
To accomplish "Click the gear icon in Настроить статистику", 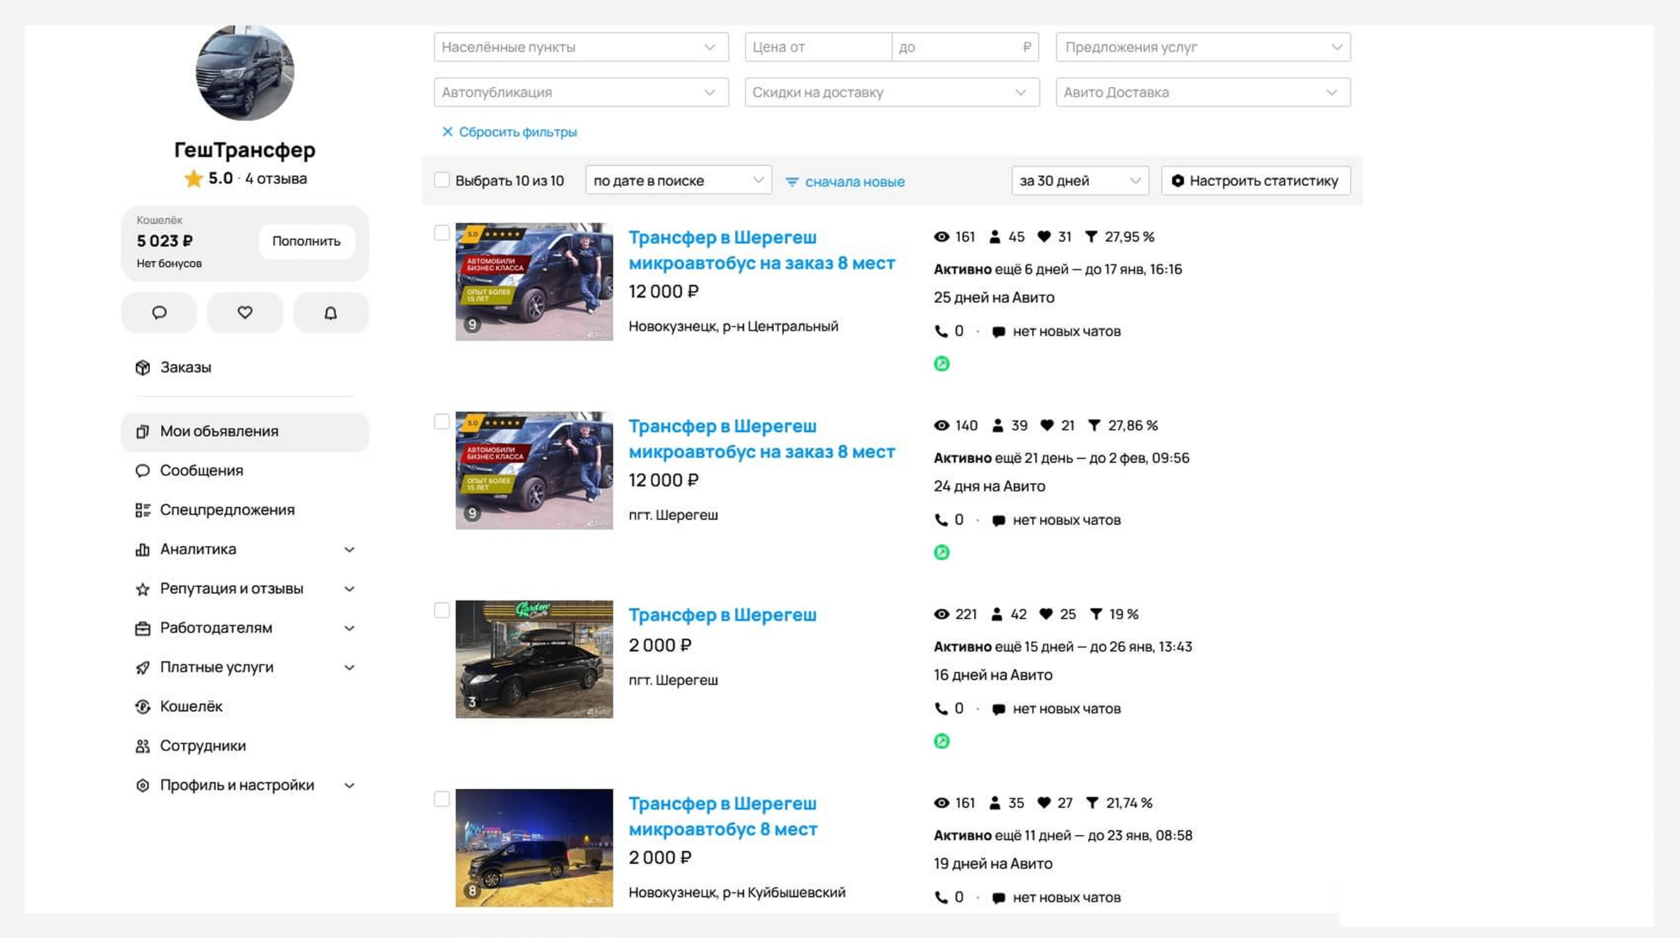I will coord(1178,181).
